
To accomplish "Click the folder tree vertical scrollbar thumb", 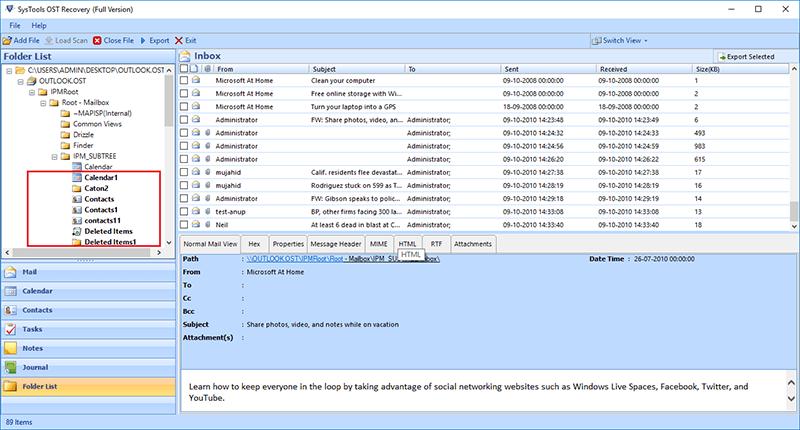I will pos(169,101).
